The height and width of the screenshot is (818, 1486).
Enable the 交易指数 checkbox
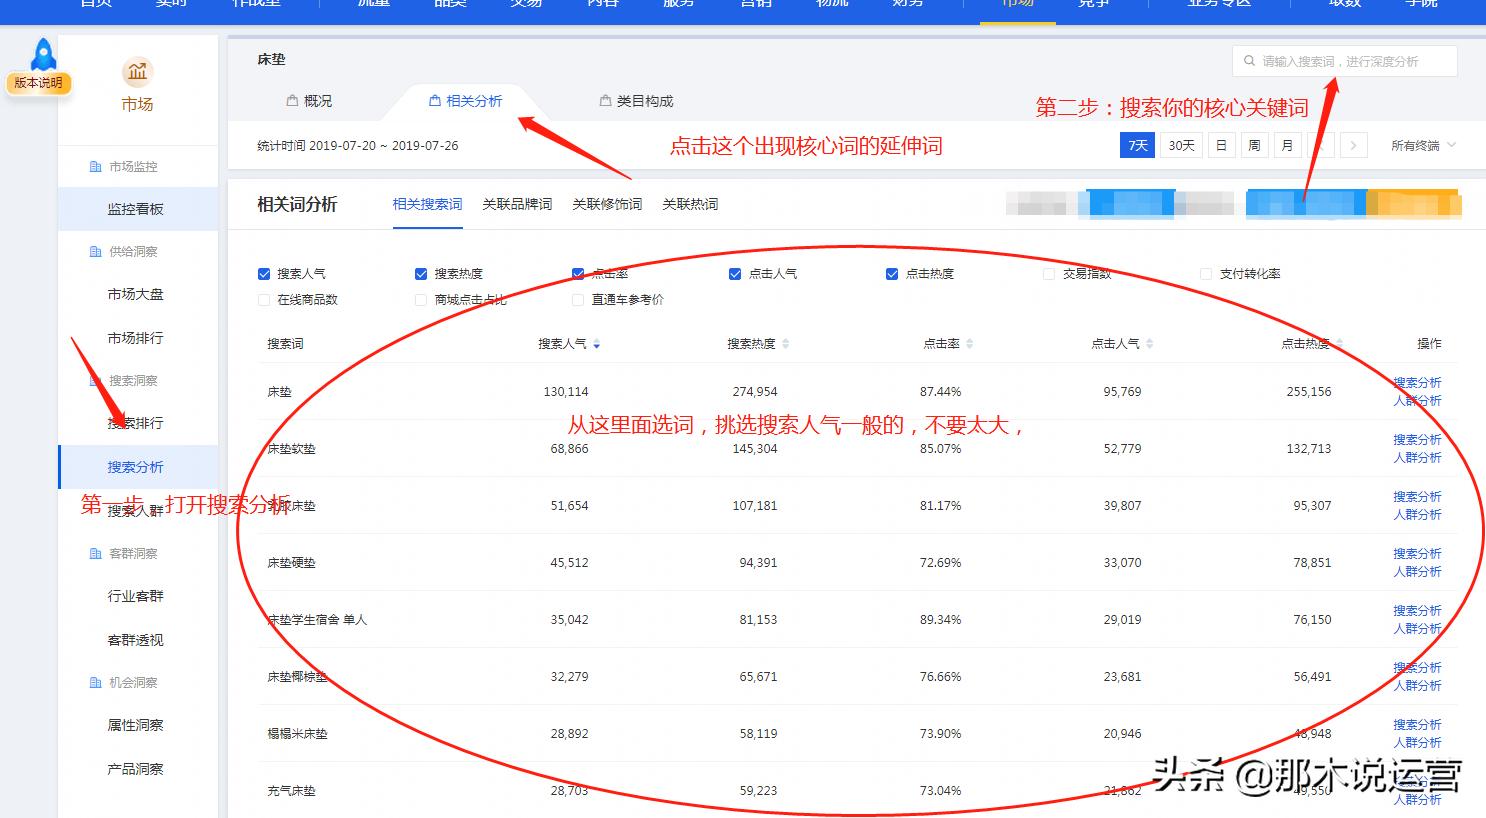click(1048, 273)
